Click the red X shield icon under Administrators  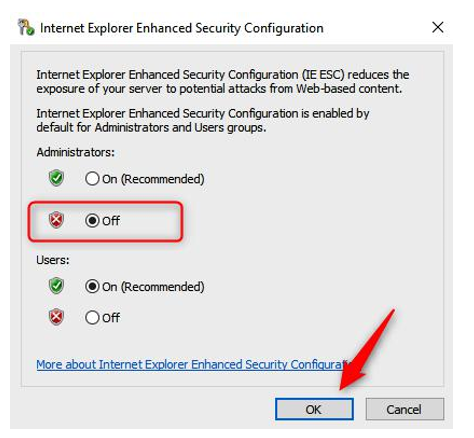click(x=56, y=220)
